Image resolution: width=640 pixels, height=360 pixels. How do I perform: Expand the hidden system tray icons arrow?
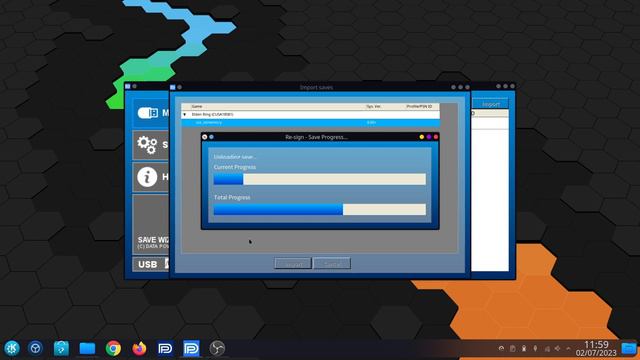click(568, 349)
